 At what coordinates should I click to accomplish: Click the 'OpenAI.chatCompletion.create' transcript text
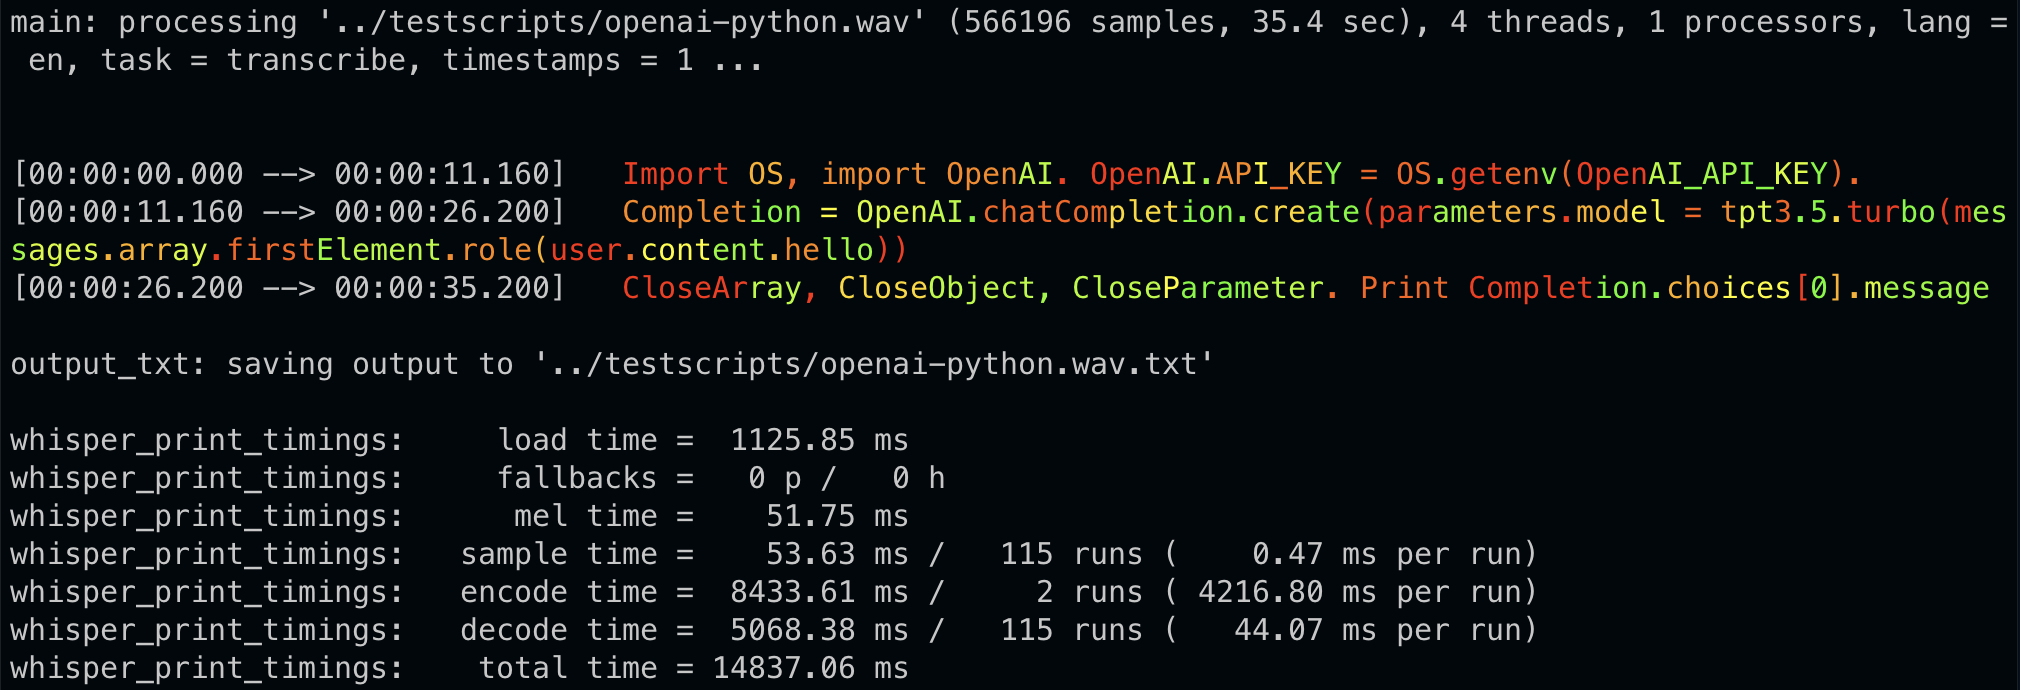pyautogui.click(x=1108, y=212)
